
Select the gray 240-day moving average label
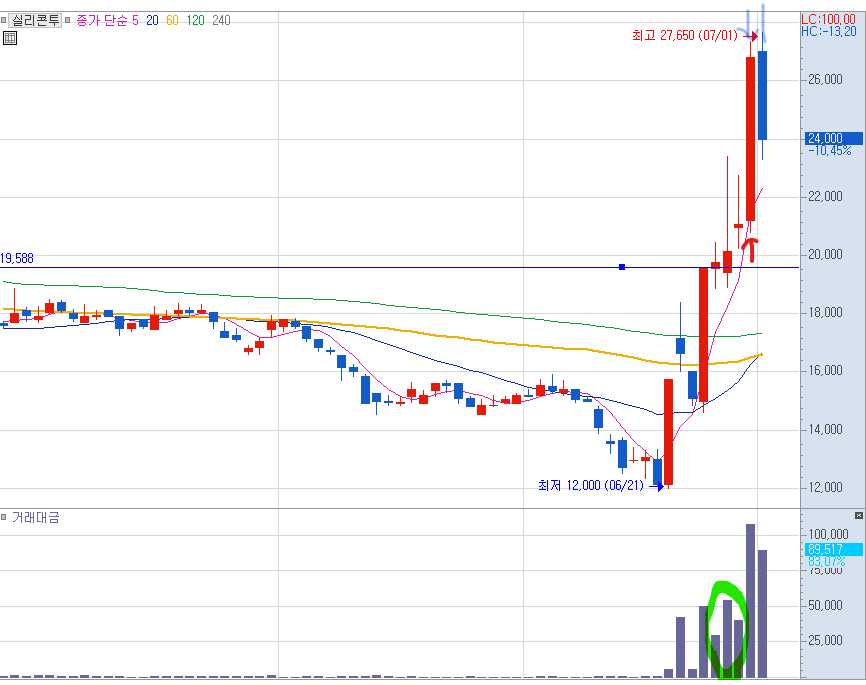coord(221,20)
